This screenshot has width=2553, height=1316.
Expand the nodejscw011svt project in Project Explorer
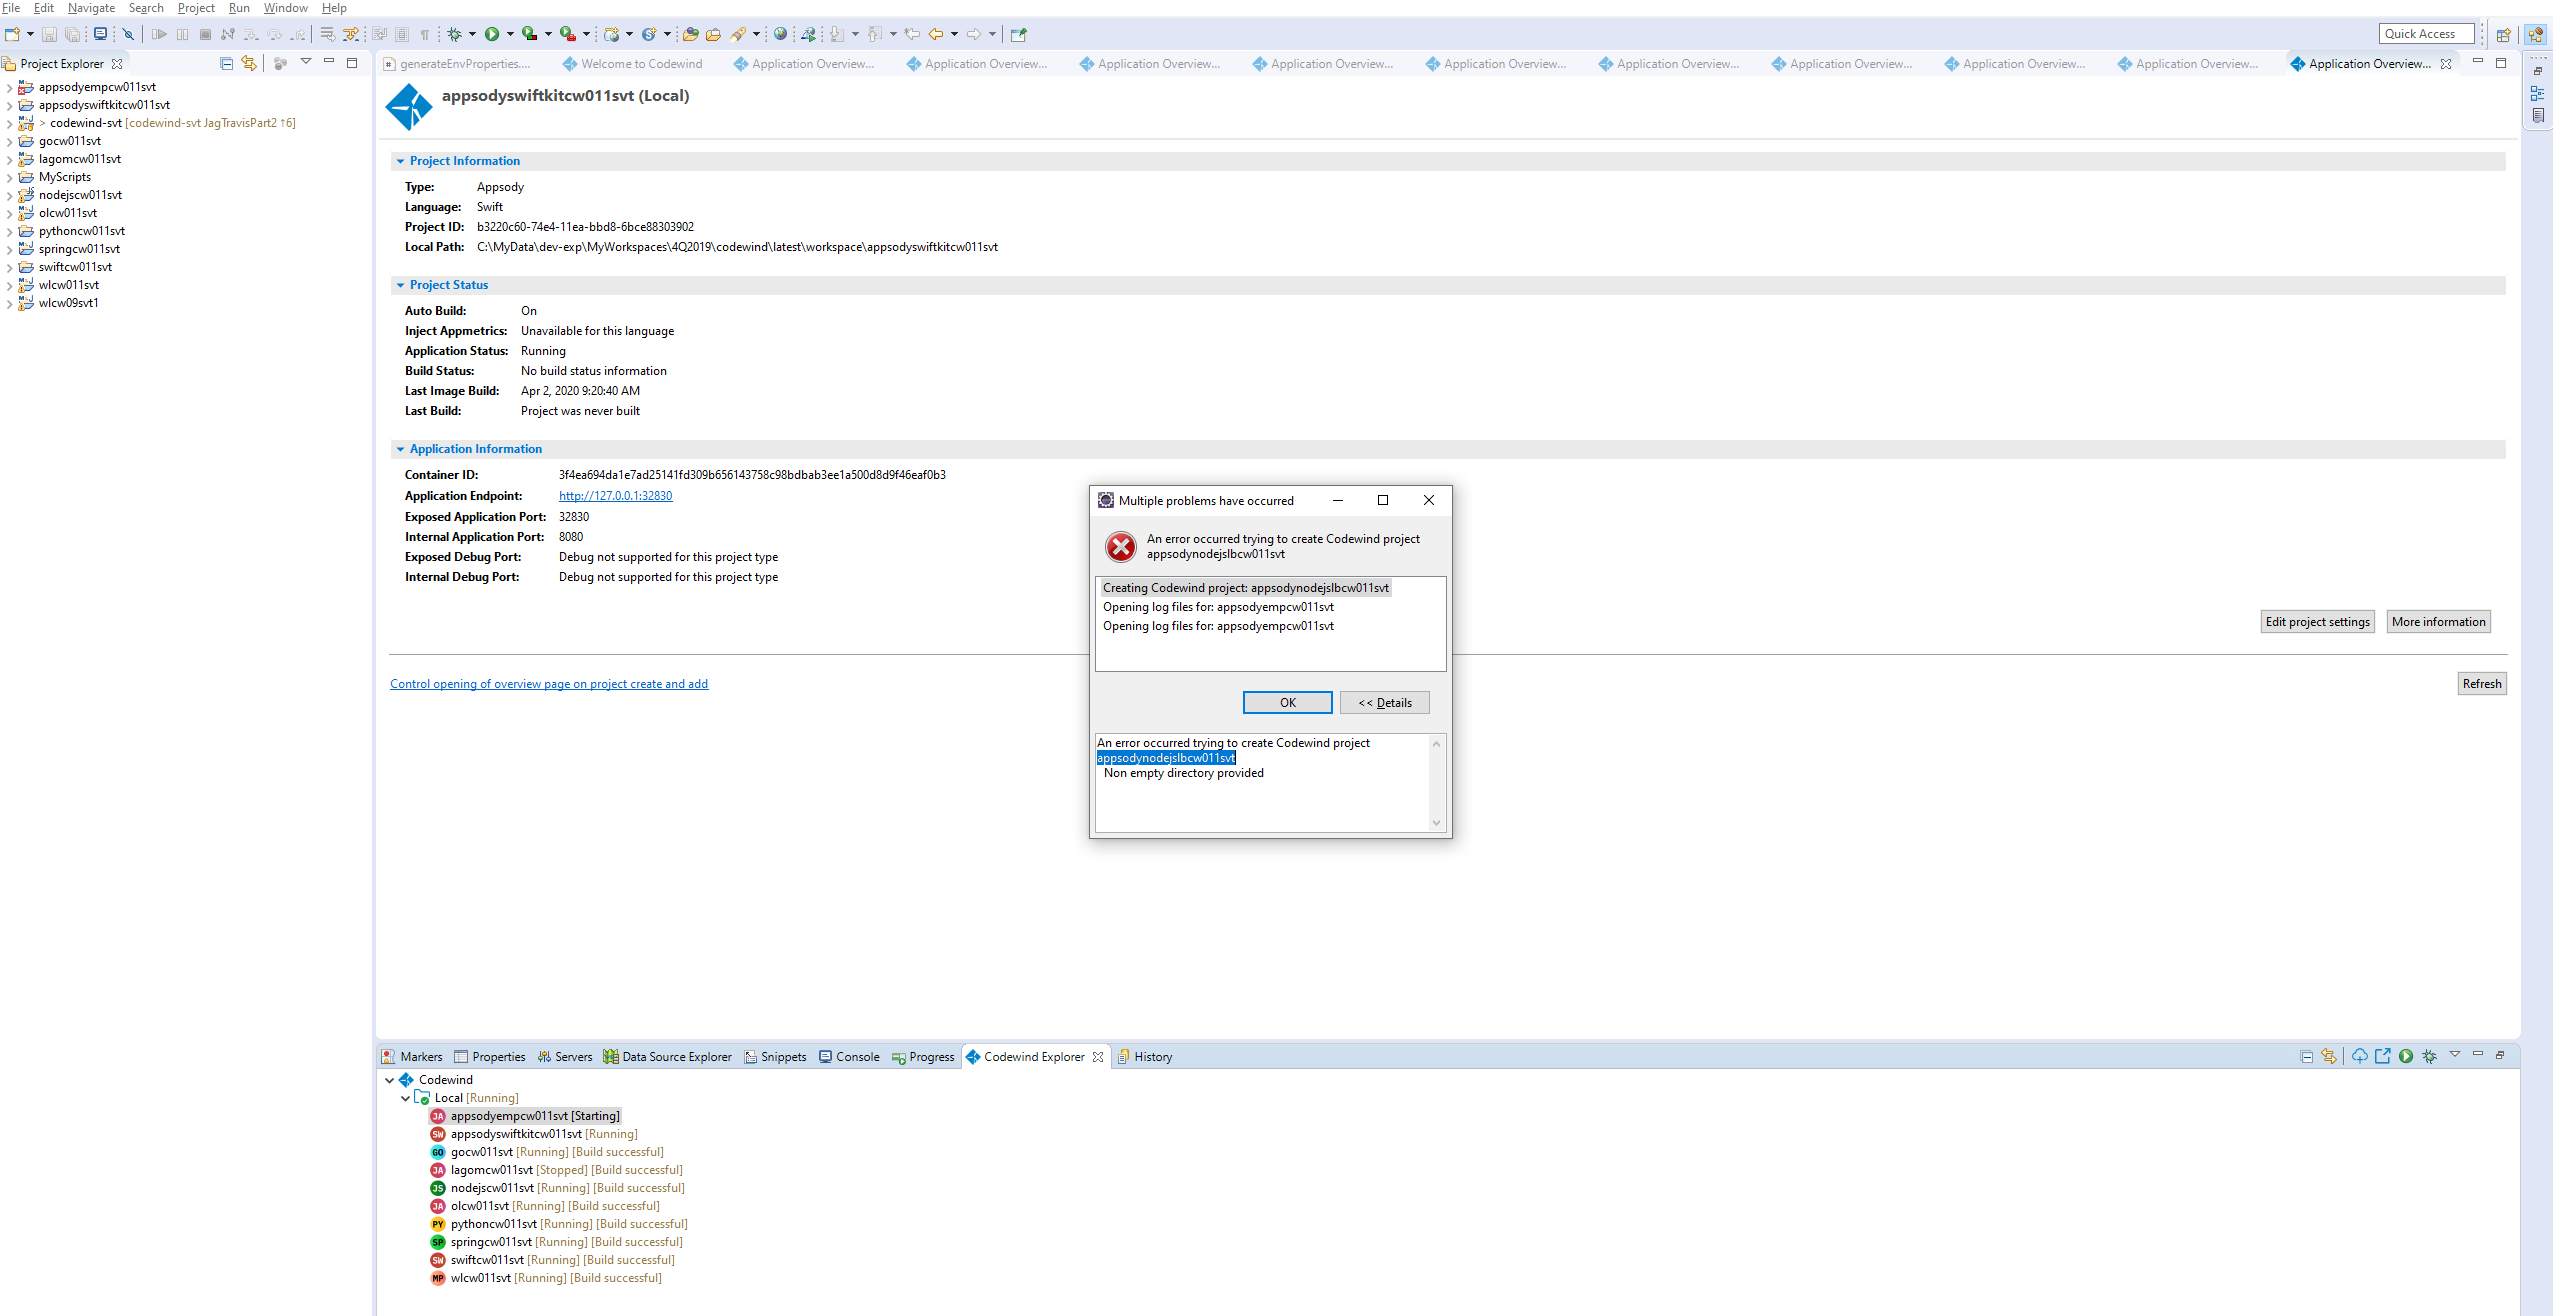click(9, 195)
